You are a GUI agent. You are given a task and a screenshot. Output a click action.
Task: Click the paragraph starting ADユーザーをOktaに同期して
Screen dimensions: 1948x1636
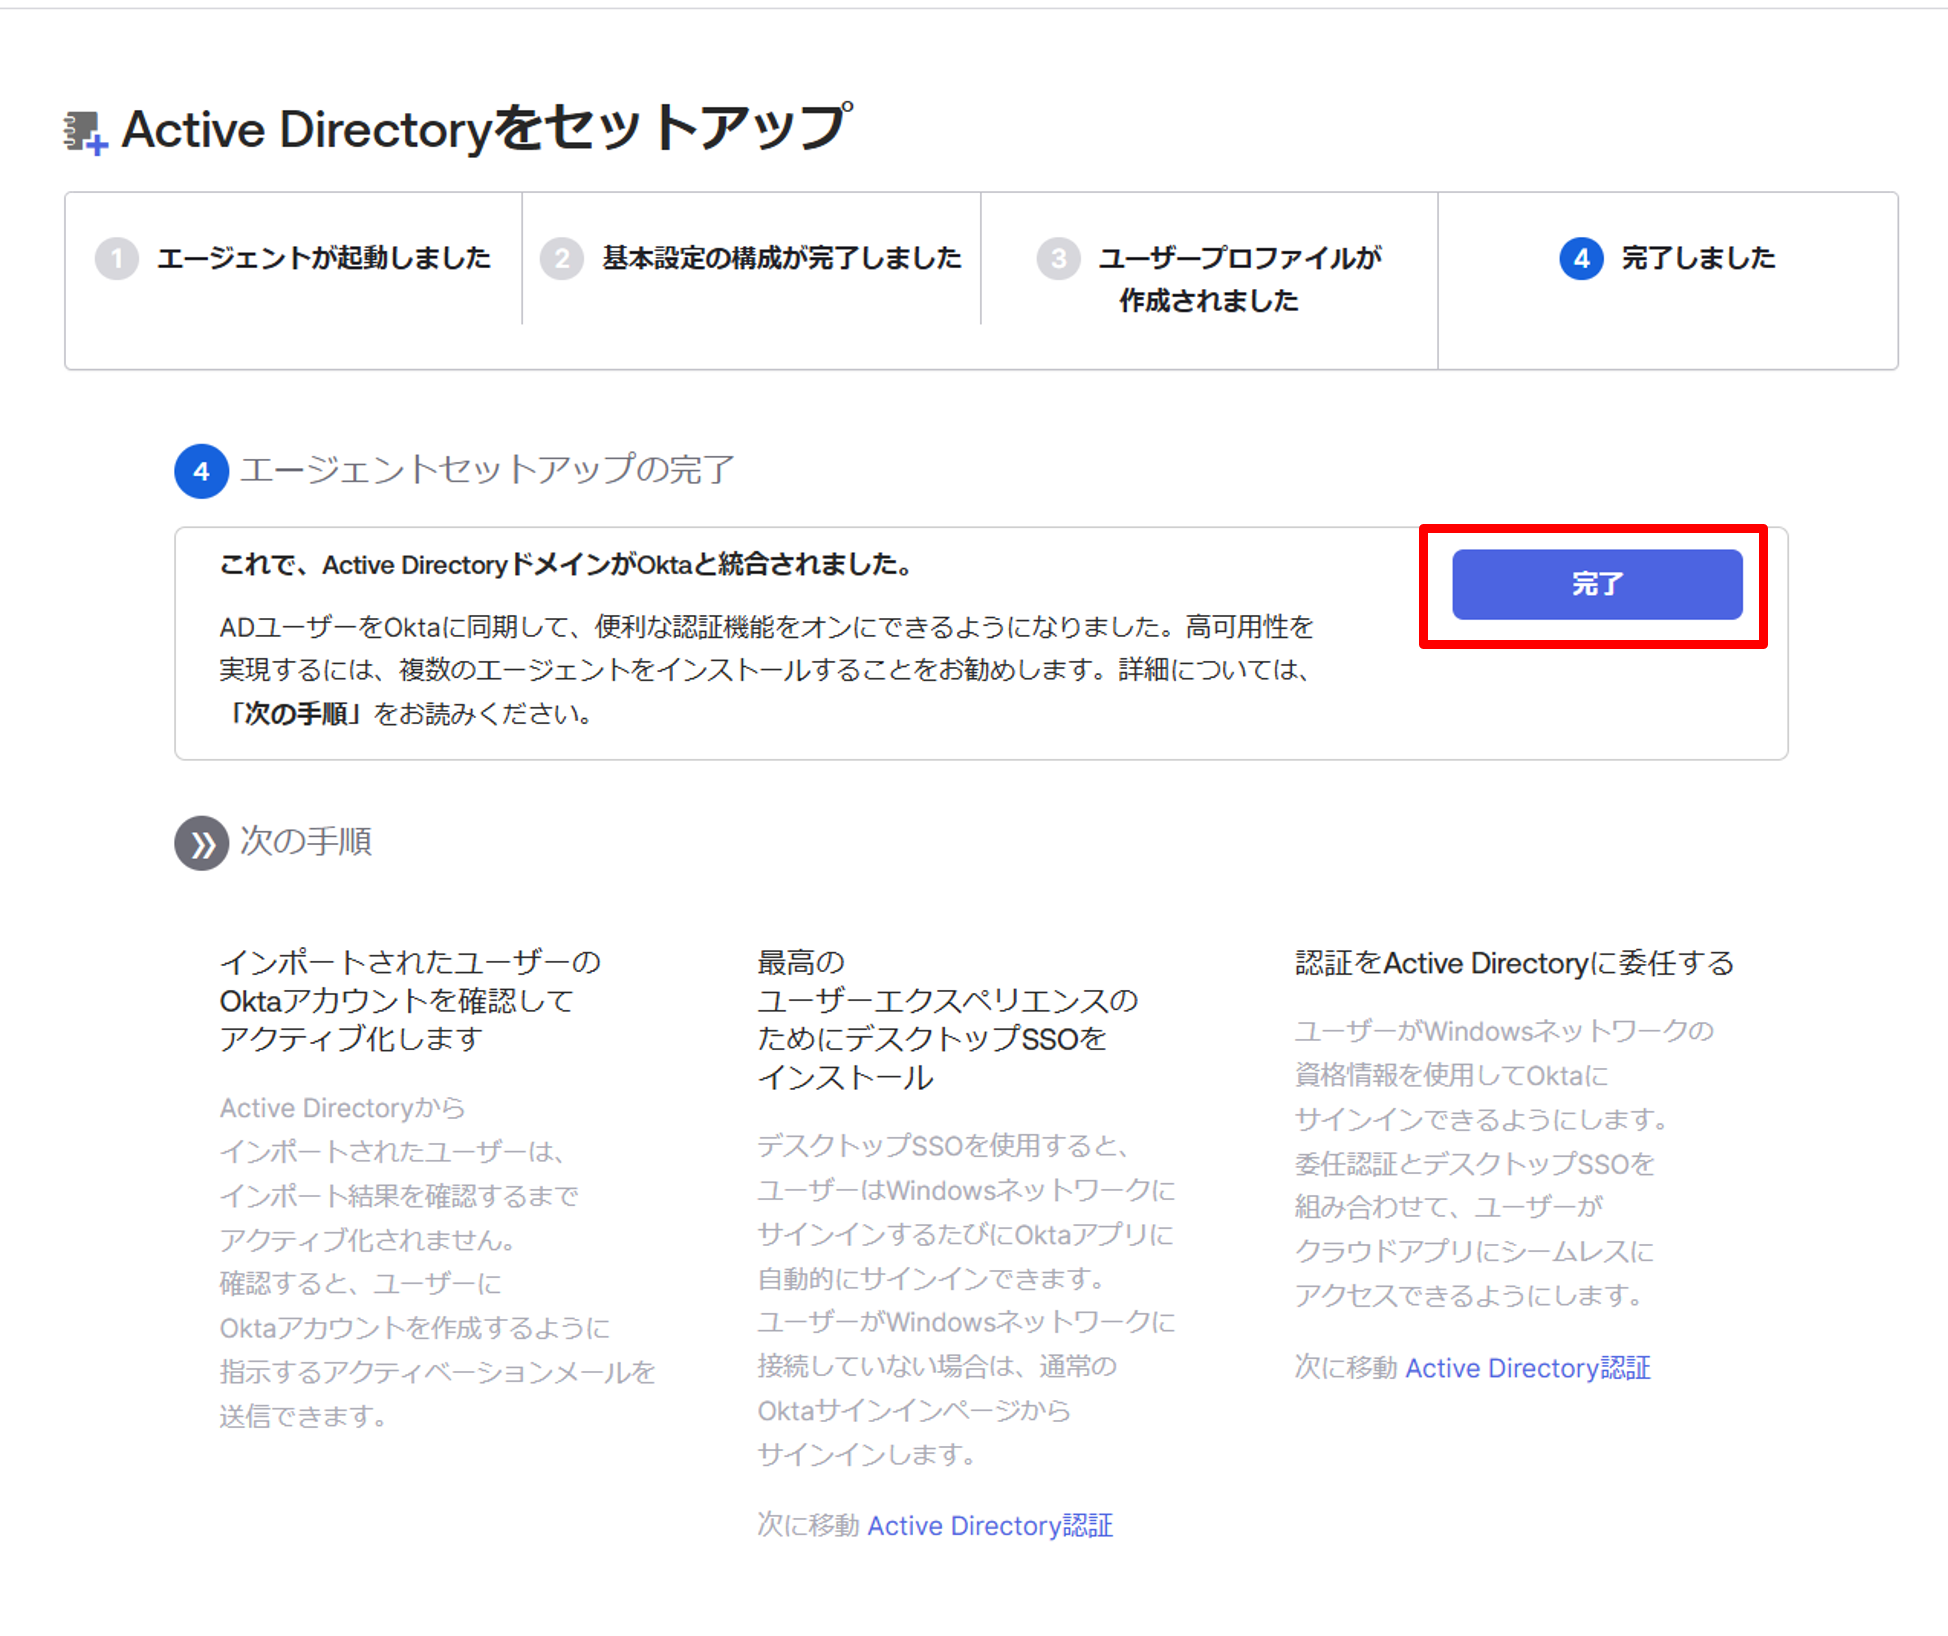pyautogui.click(x=766, y=670)
